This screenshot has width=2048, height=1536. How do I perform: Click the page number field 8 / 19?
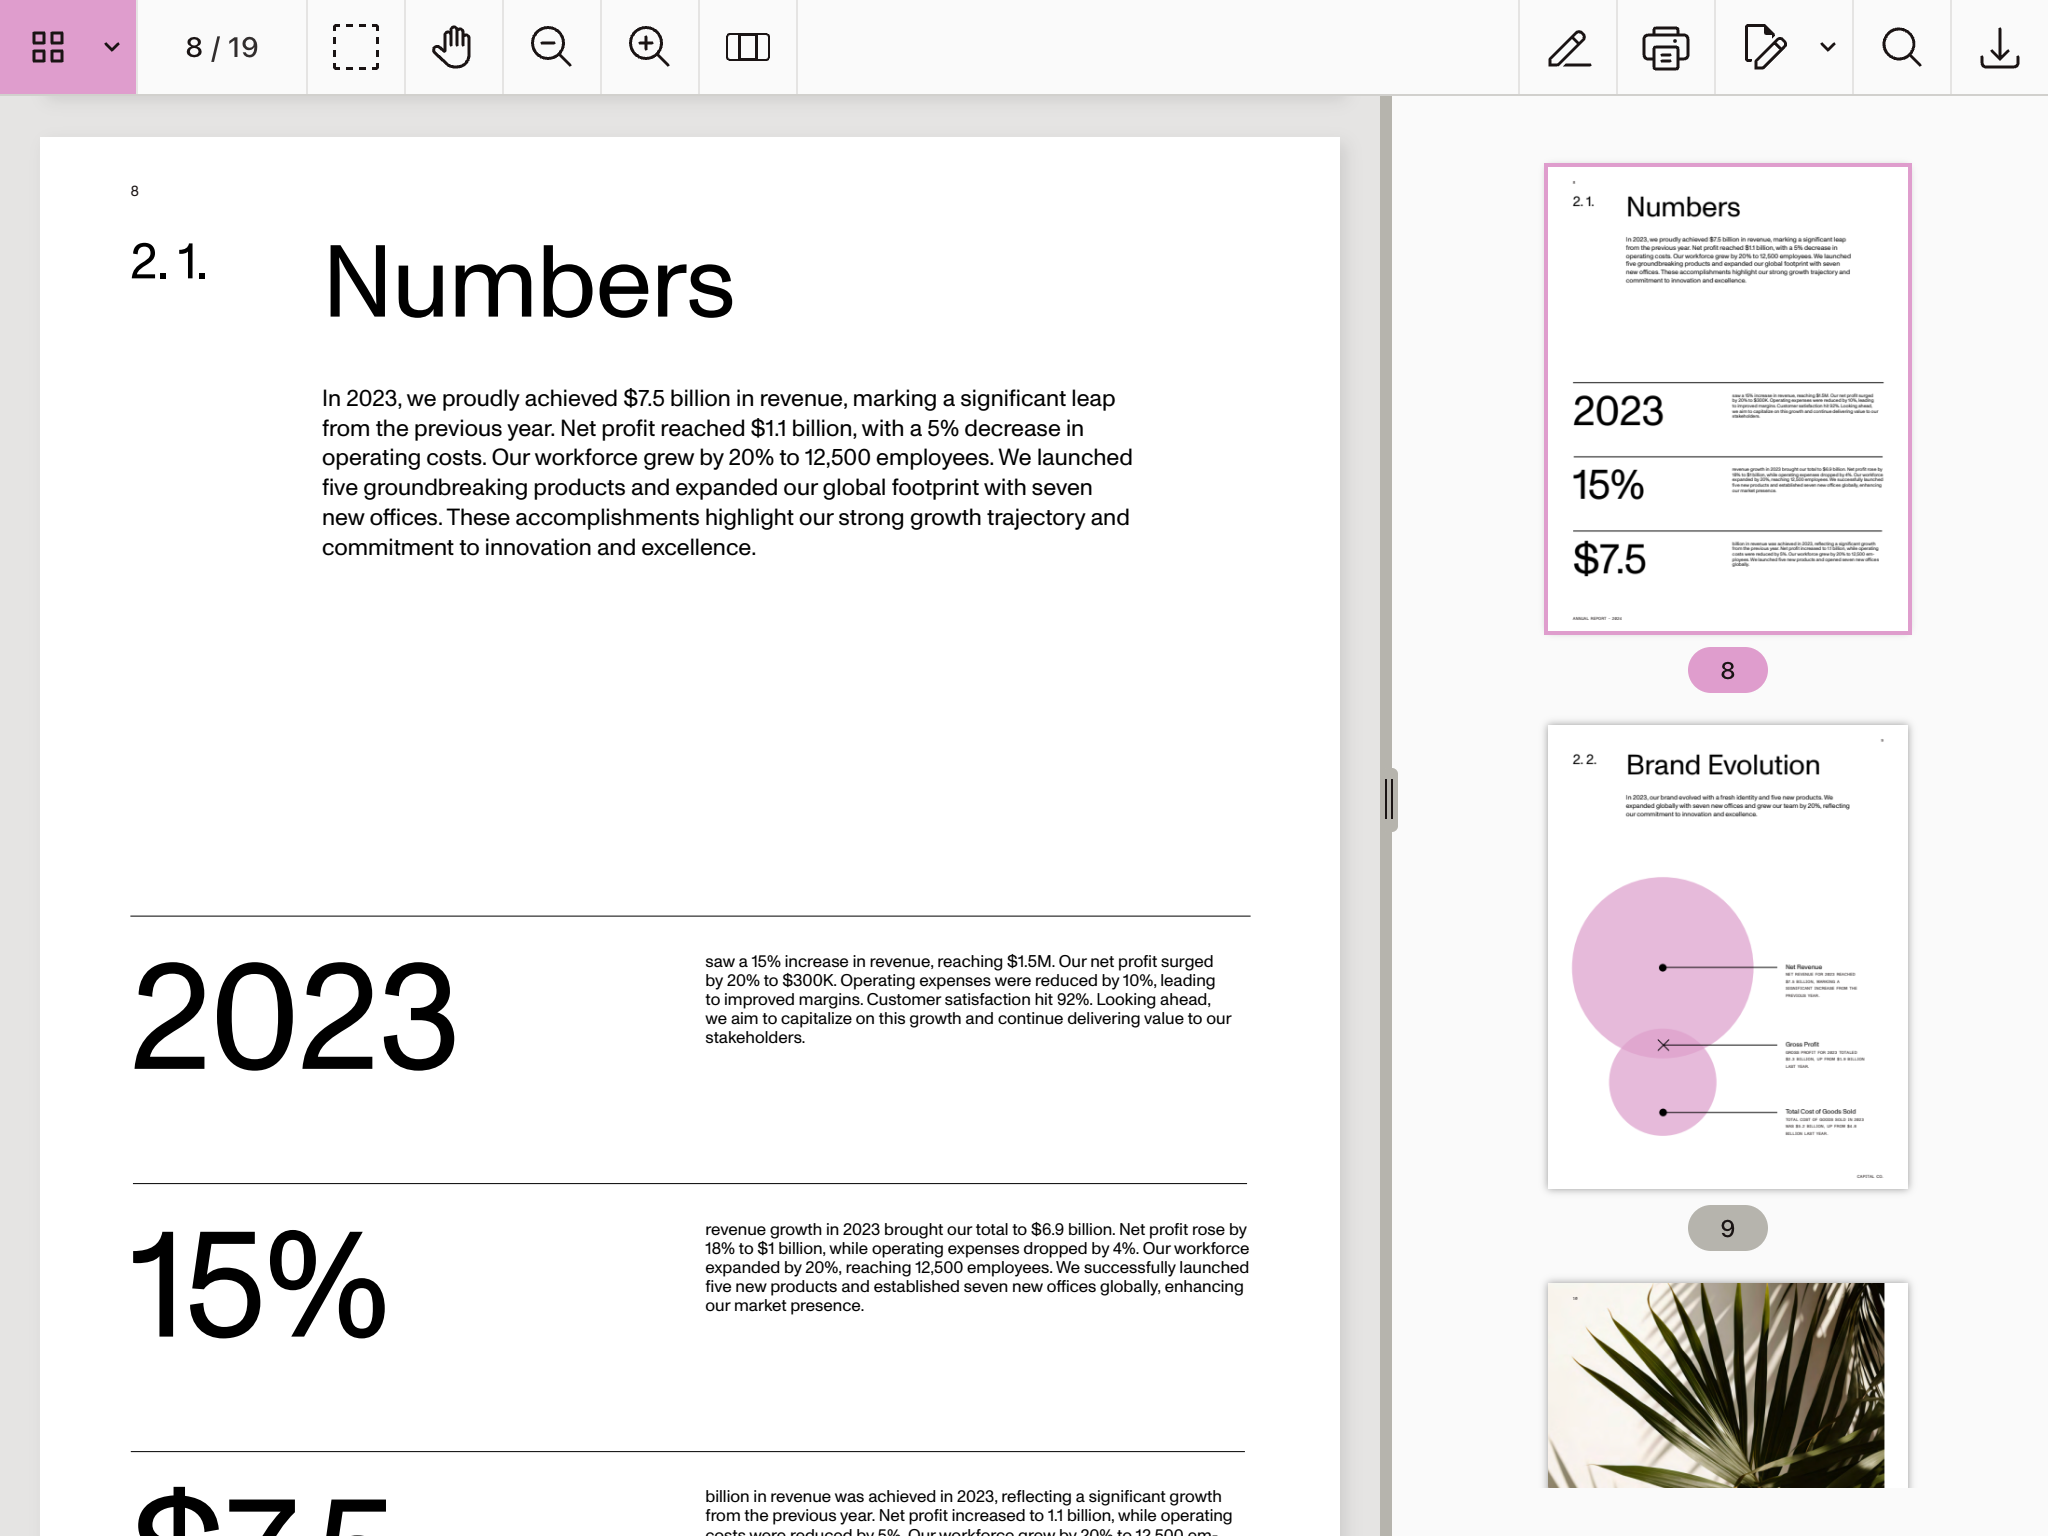pos(222,47)
